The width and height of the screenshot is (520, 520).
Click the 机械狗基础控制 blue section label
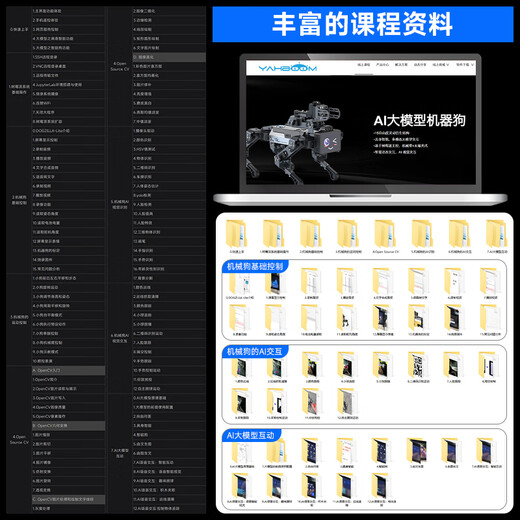255,266
